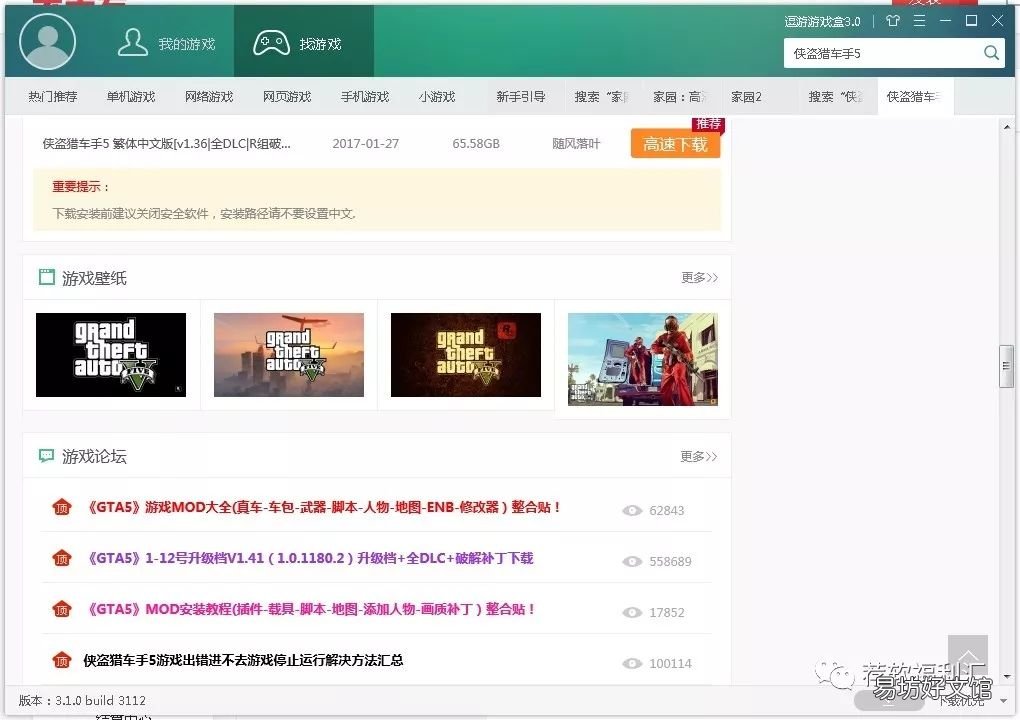This screenshot has height=720, width=1020.
Task: Click the scrollbar up arrow
Action: click(1007, 127)
